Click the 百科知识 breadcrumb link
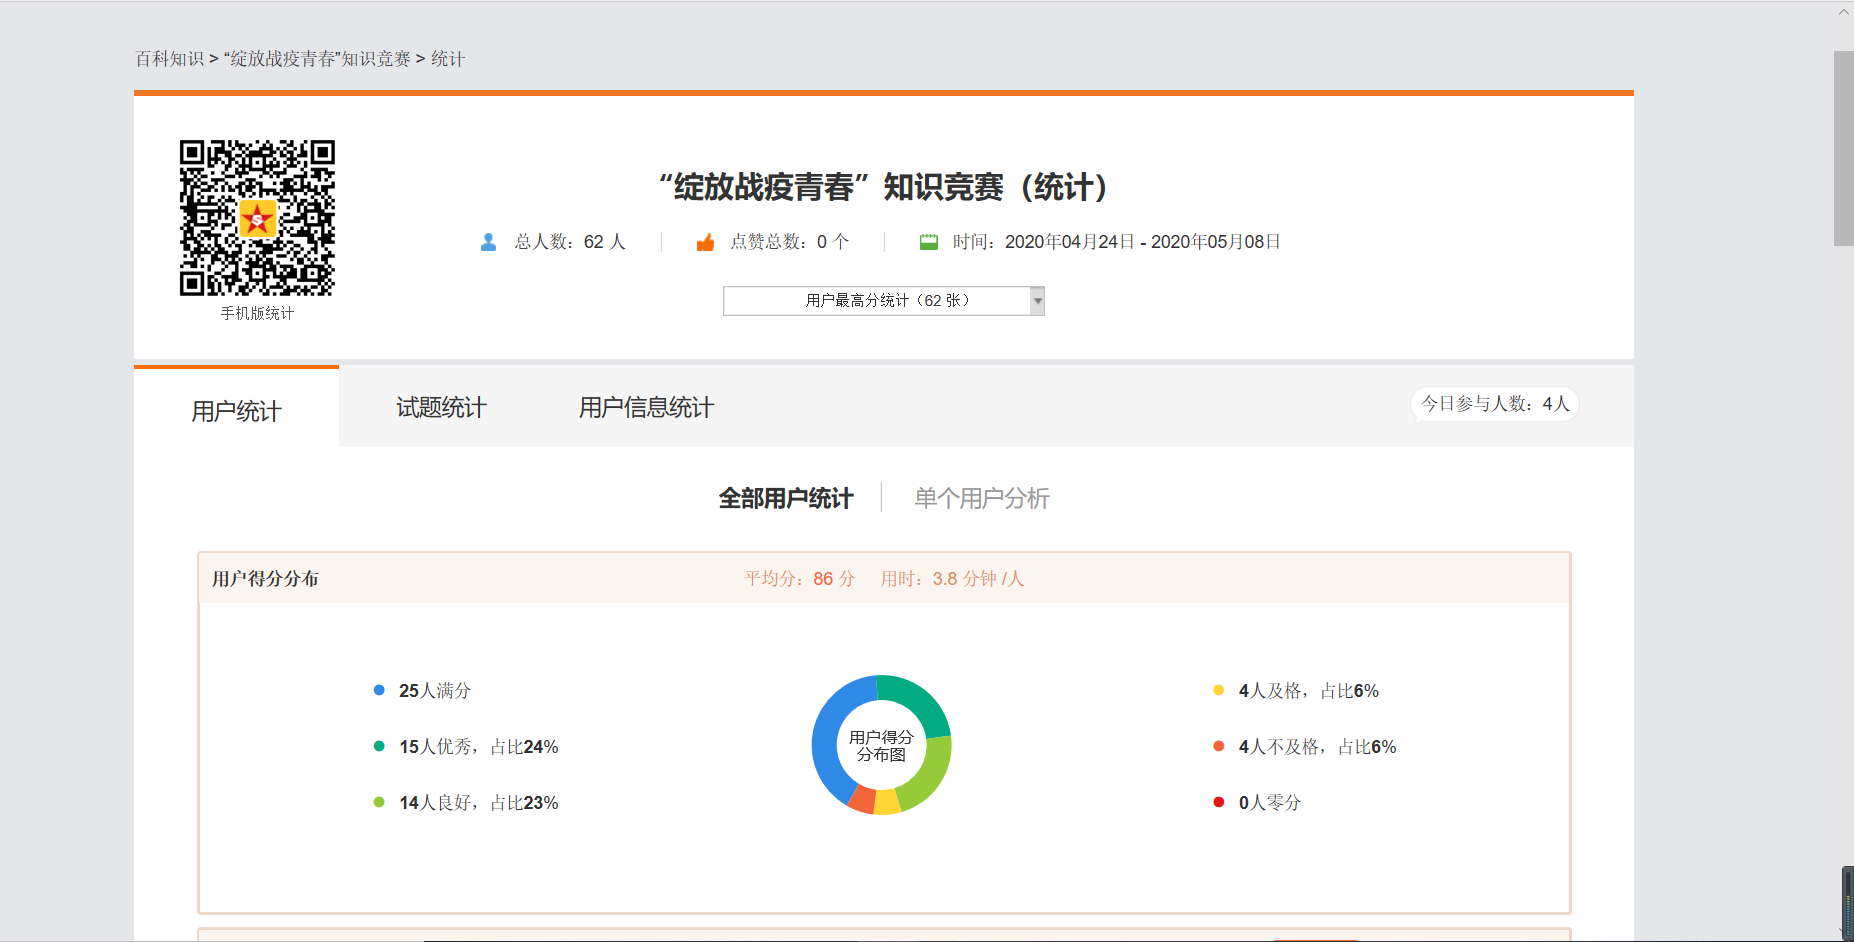This screenshot has width=1854, height=942. click(169, 59)
